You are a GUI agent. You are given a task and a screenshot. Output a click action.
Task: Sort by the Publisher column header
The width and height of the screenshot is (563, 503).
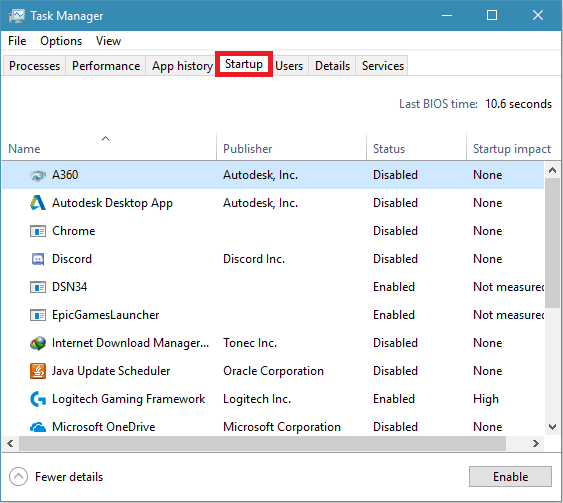(291, 147)
